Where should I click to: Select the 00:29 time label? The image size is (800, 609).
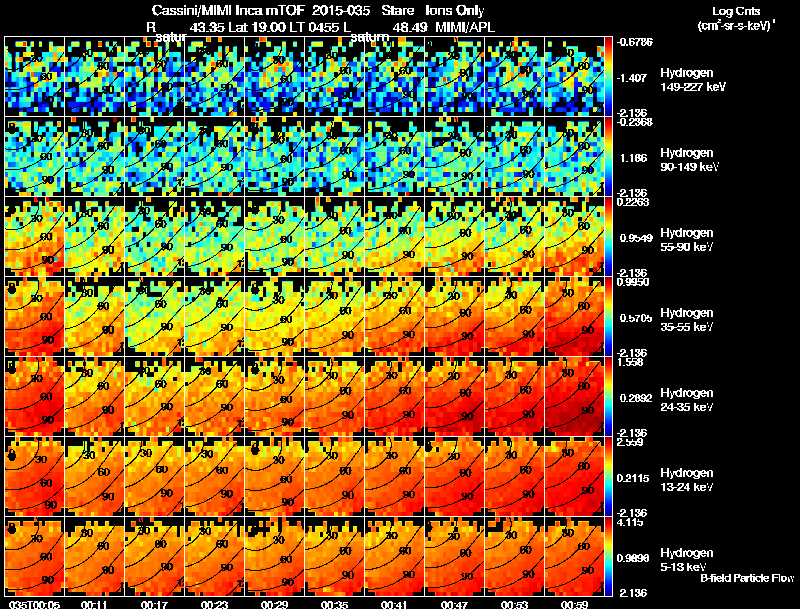pyautogui.click(x=274, y=604)
